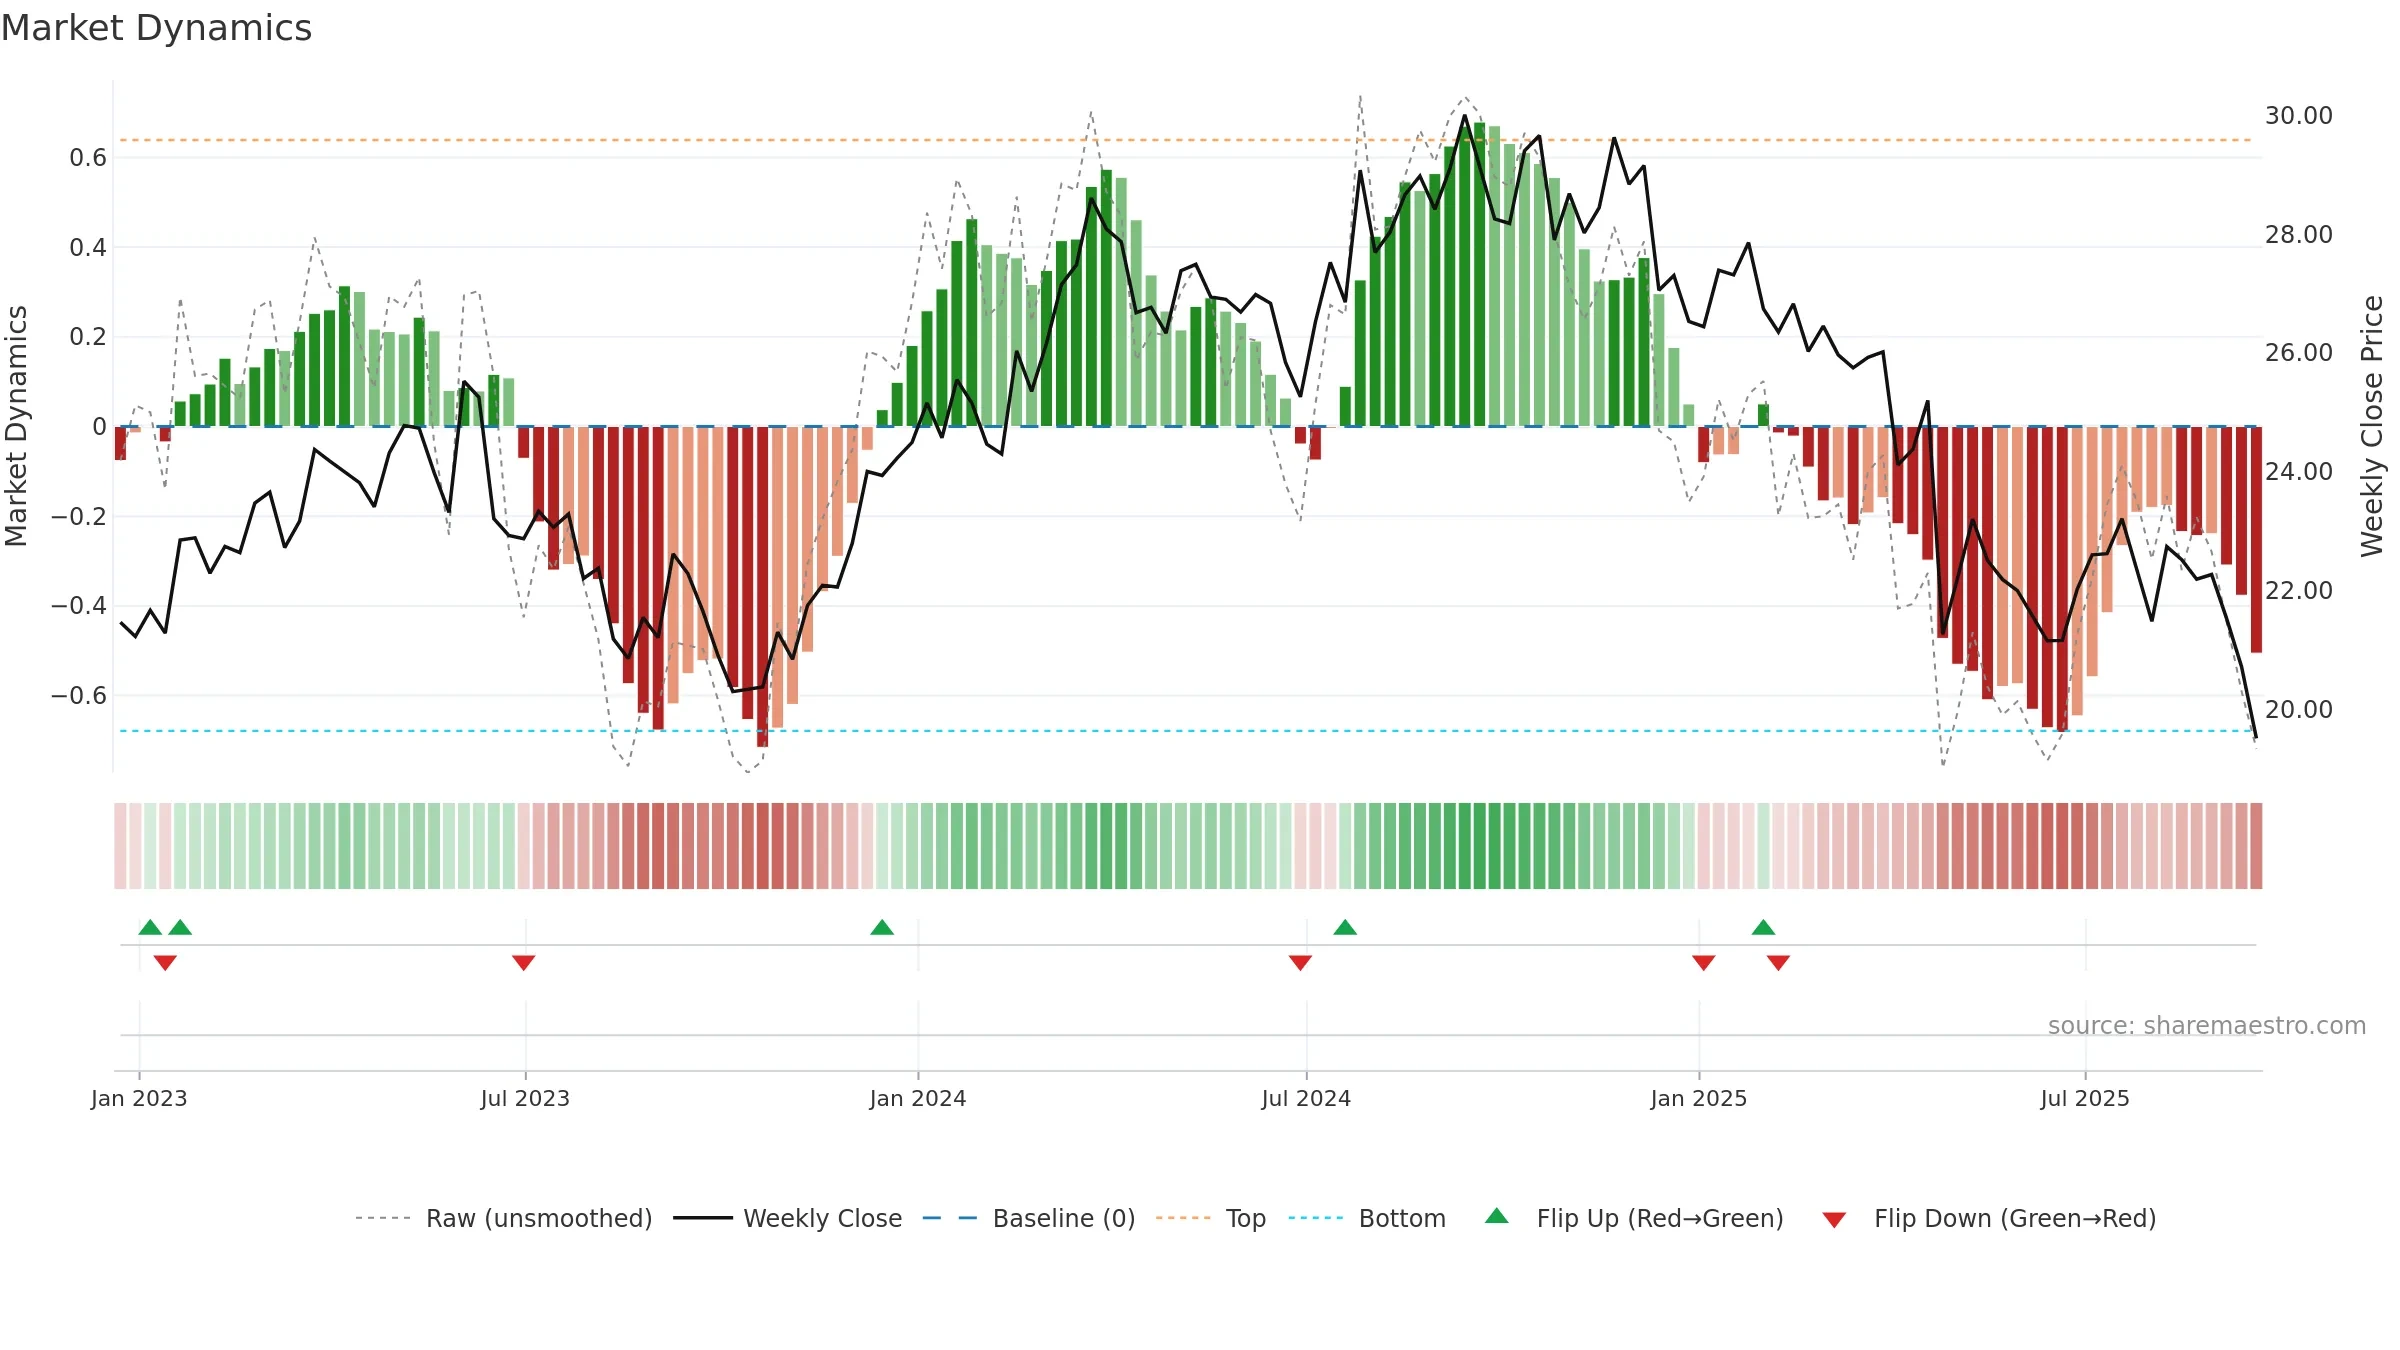Click the 22.00 price axis label
Screen dimensions: 2400x1350
click(x=2299, y=591)
